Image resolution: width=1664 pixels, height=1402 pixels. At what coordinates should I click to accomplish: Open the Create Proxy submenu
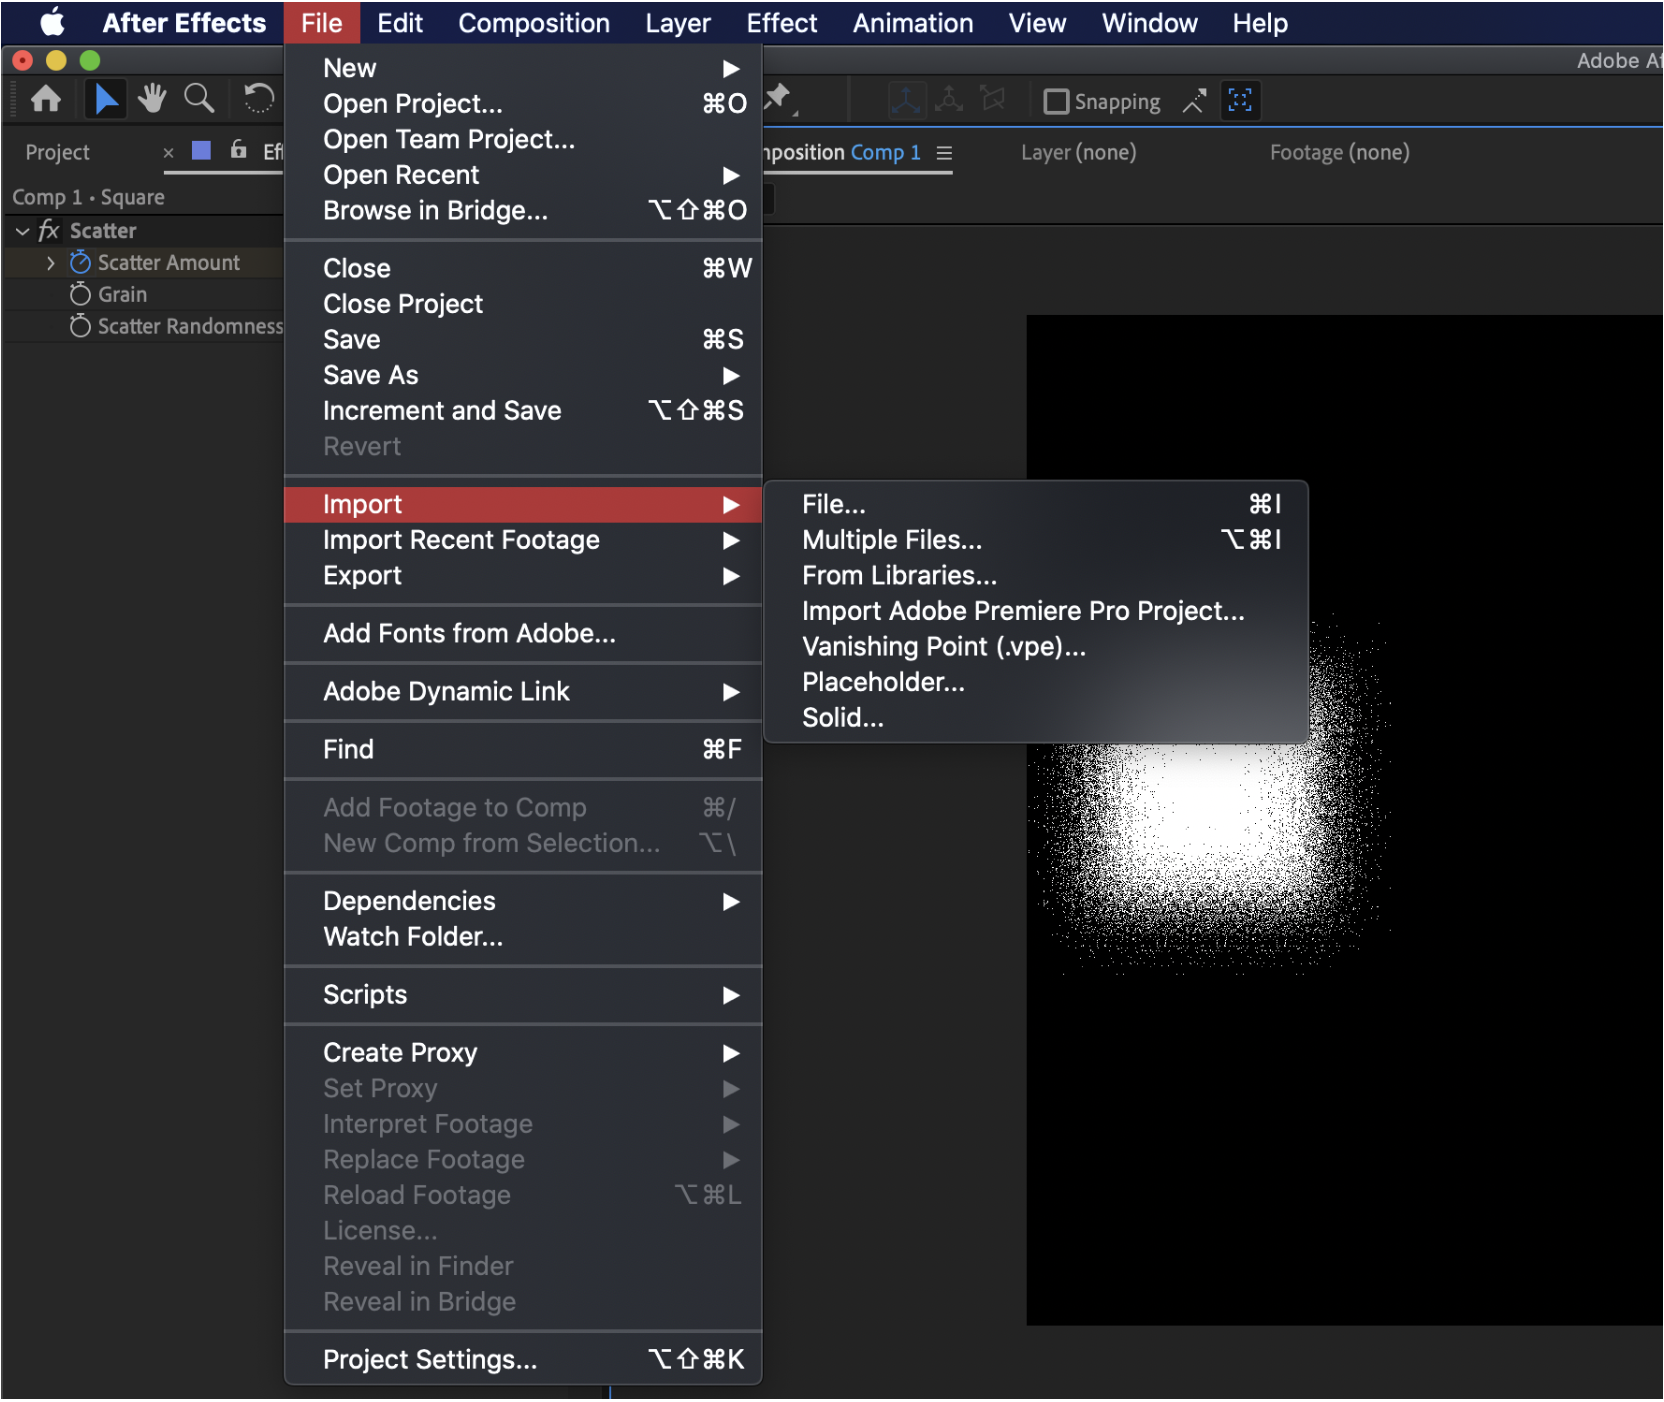point(523,1053)
